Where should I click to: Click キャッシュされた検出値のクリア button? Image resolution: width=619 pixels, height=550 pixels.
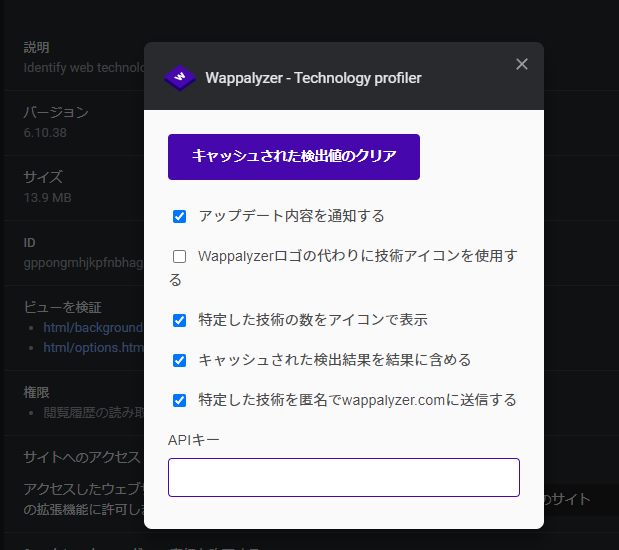[294, 157]
